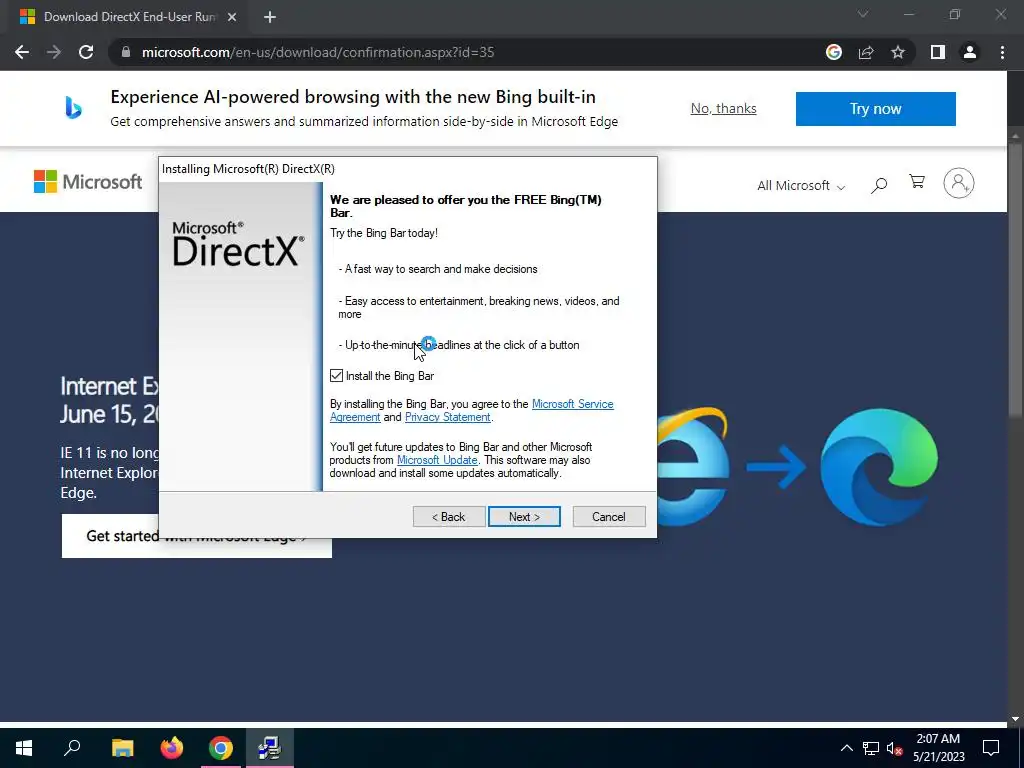Click the Microsoft sign-in account icon
Screen dimensions: 1024x768
959,183
